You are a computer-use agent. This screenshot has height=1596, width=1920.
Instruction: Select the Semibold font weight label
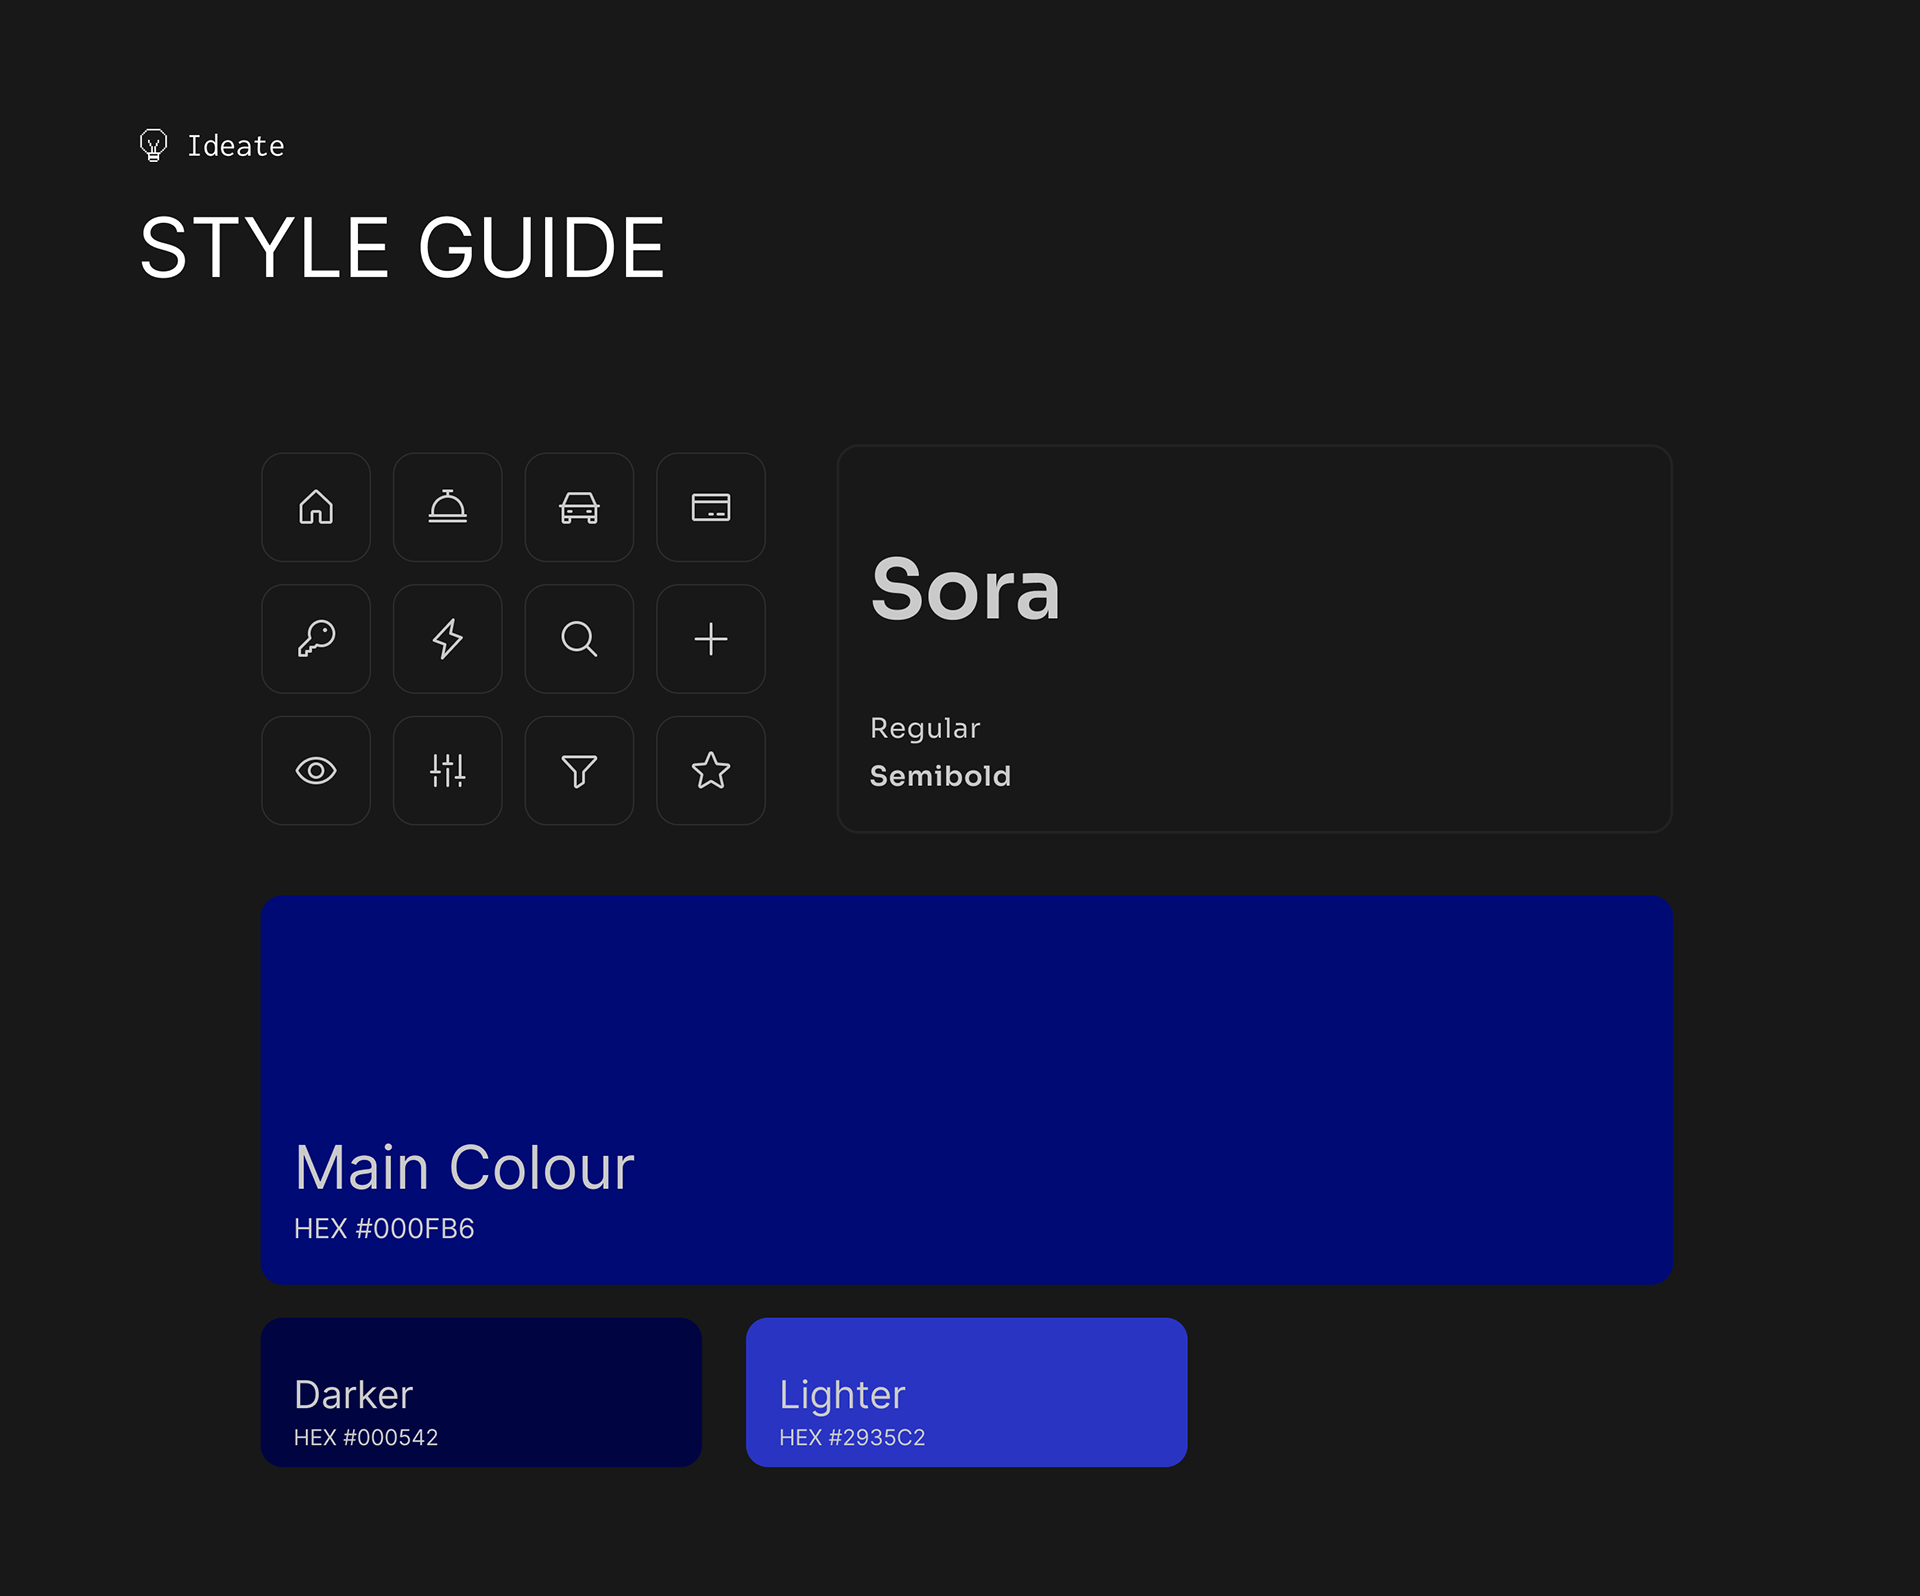pyautogui.click(x=940, y=776)
